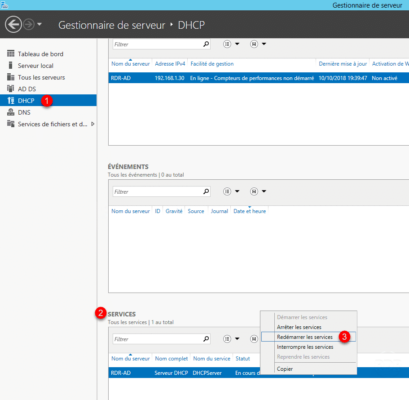Open Services de fichiers et d... item
Screen dimensions: 409x400
52,124
